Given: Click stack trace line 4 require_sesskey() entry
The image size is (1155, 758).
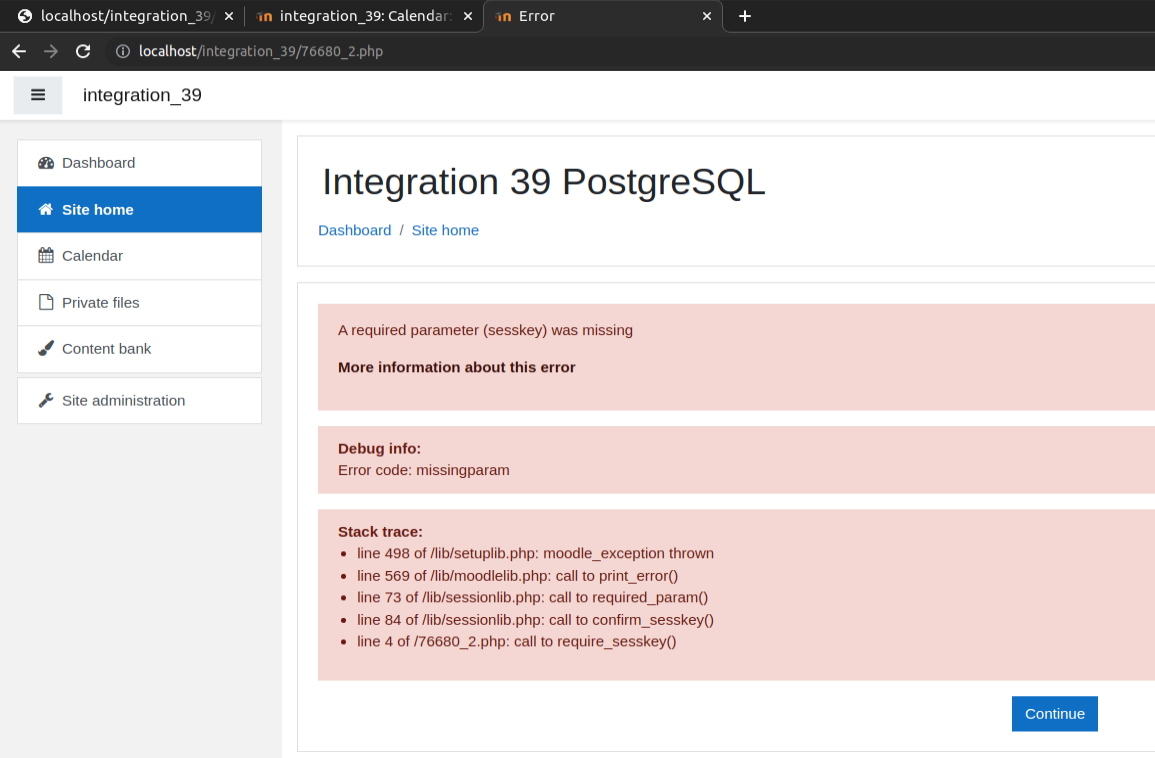Looking at the screenshot, I should pos(516,641).
